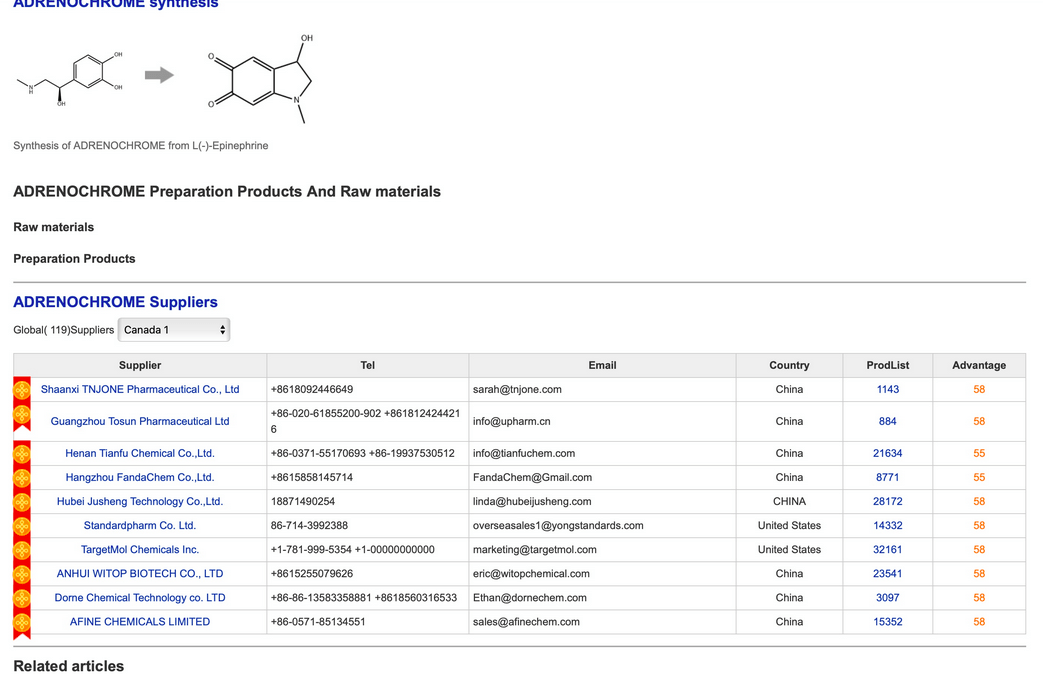Click the Email column header
1043x674 pixels.
pyautogui.click(x=602, y=365)
